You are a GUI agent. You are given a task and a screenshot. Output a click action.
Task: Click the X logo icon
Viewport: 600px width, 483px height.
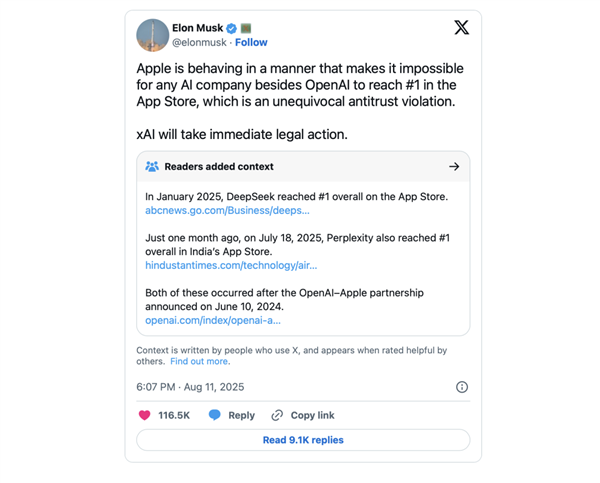[461, 28]
